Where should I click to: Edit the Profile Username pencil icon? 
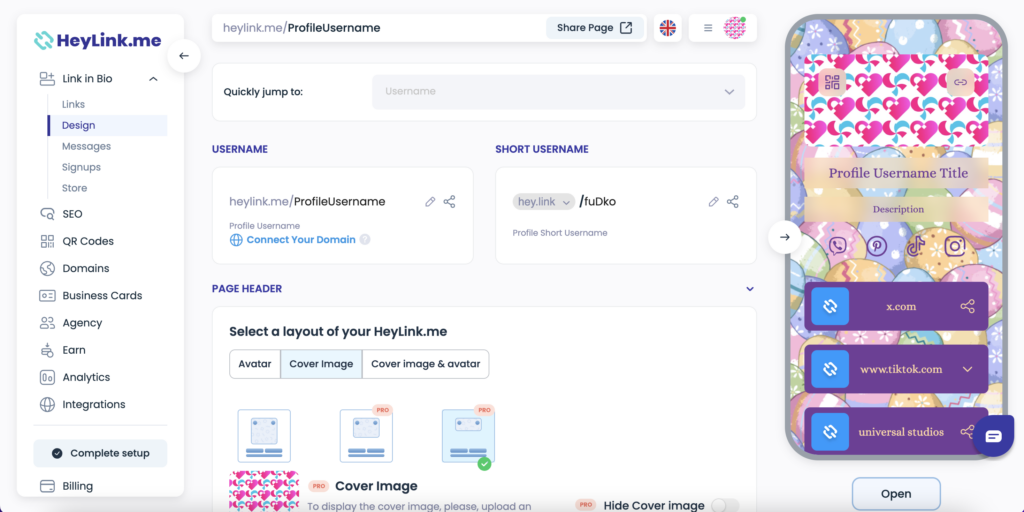(x=430, y=202)
